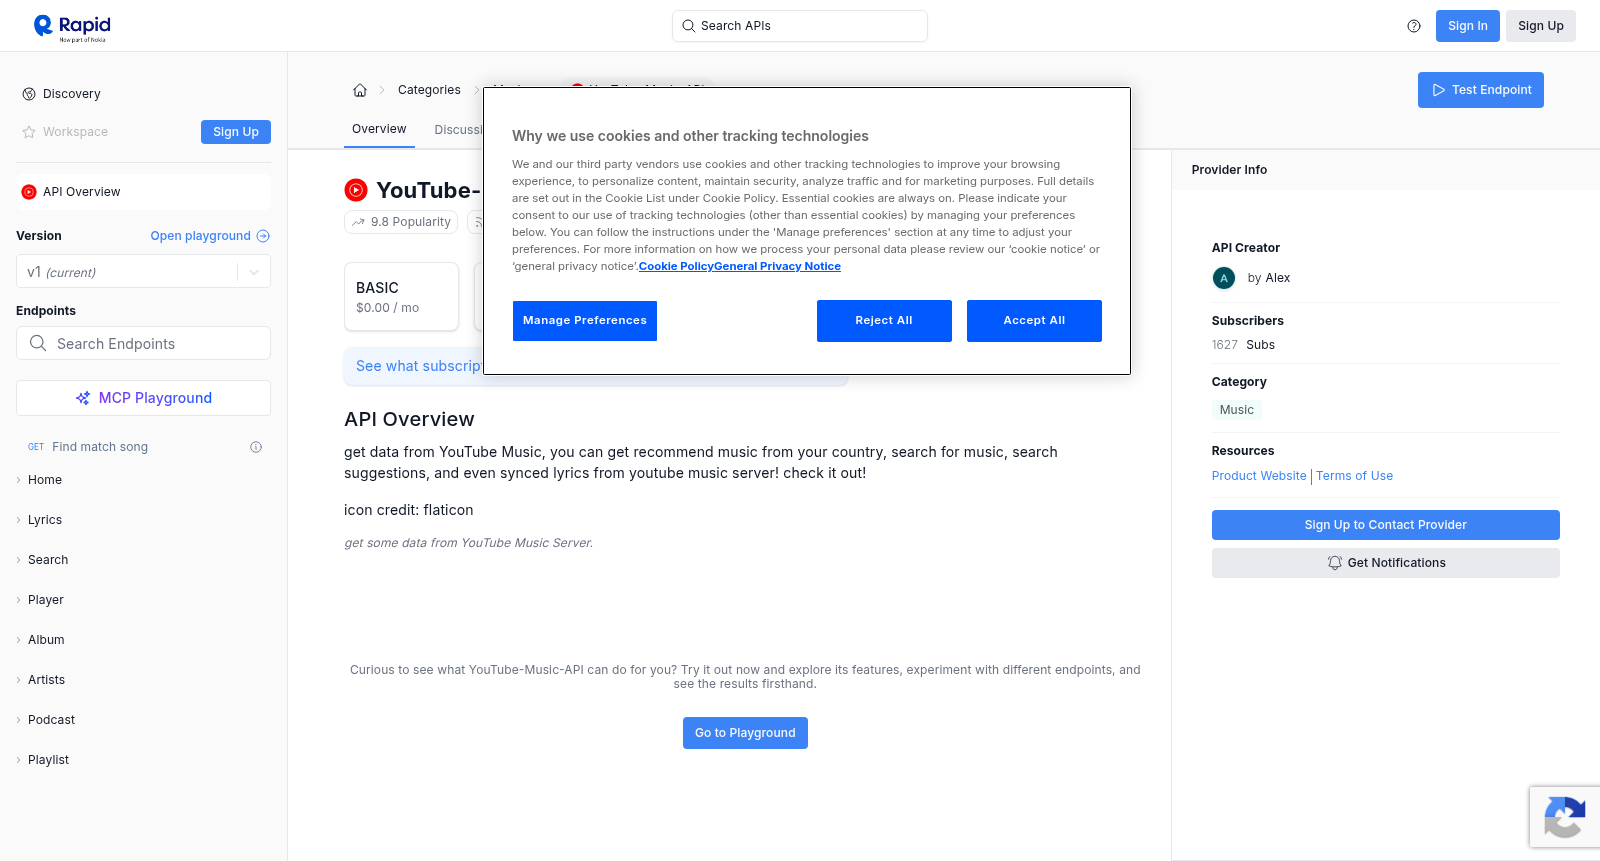
Task: Open the Terms of Use link
Action: pyautogui.click(x=1354, y=476)
